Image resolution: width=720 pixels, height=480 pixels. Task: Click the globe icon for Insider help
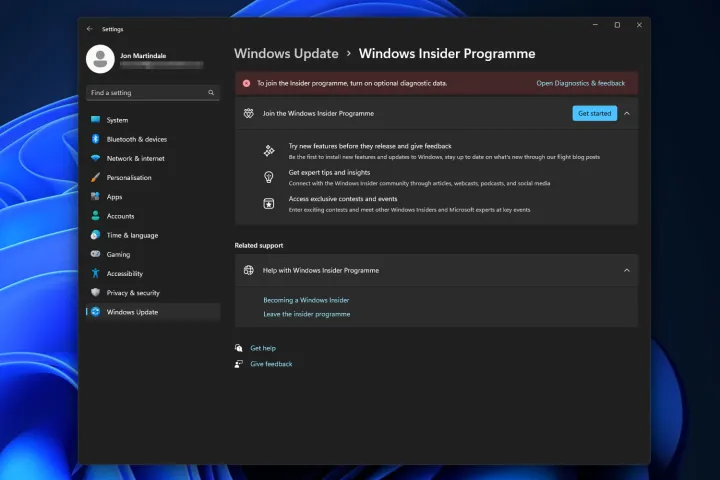pos(248,271)
